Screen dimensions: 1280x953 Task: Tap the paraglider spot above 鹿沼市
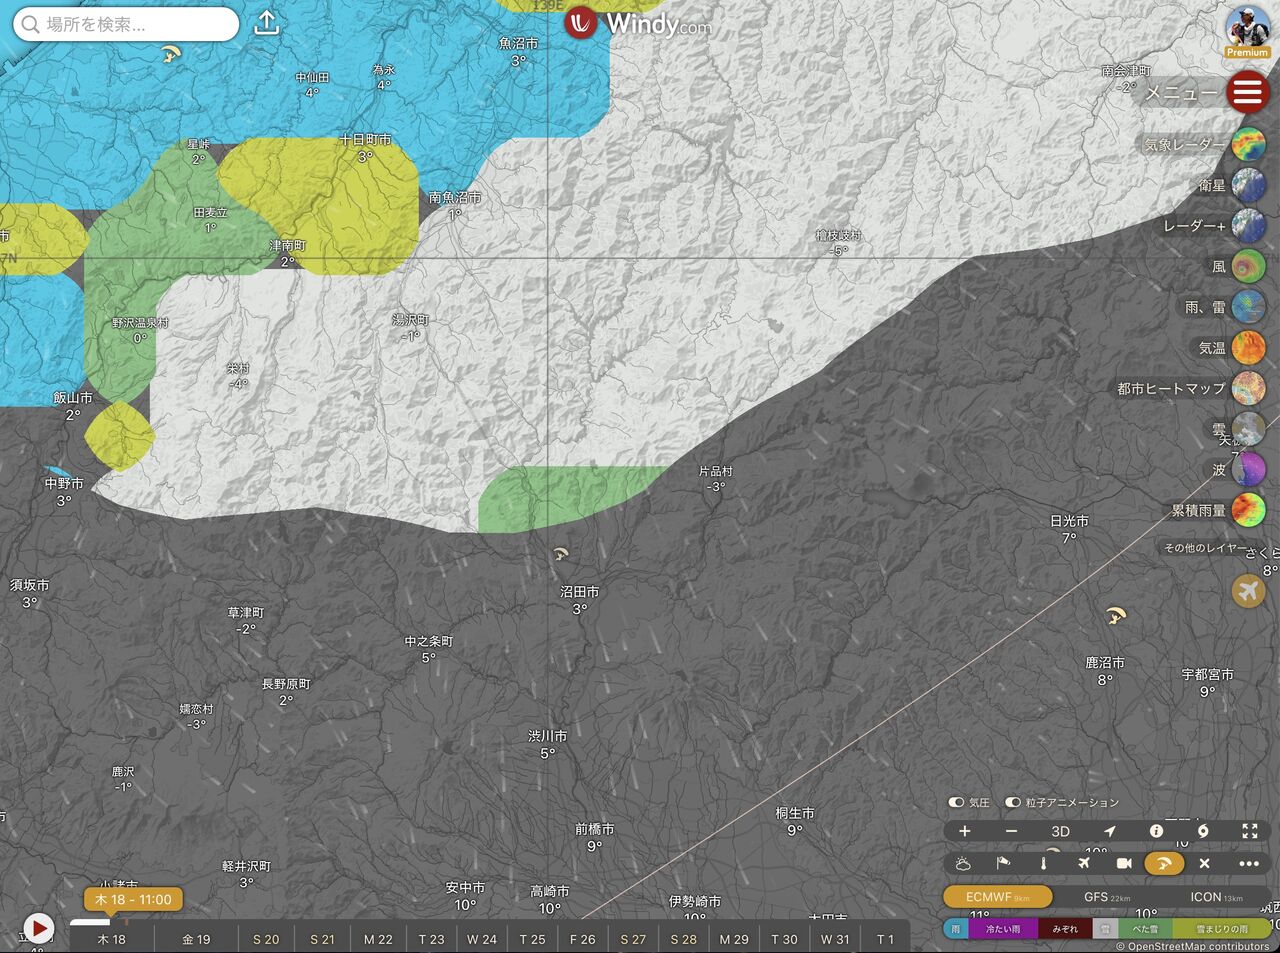point(1117,614)
